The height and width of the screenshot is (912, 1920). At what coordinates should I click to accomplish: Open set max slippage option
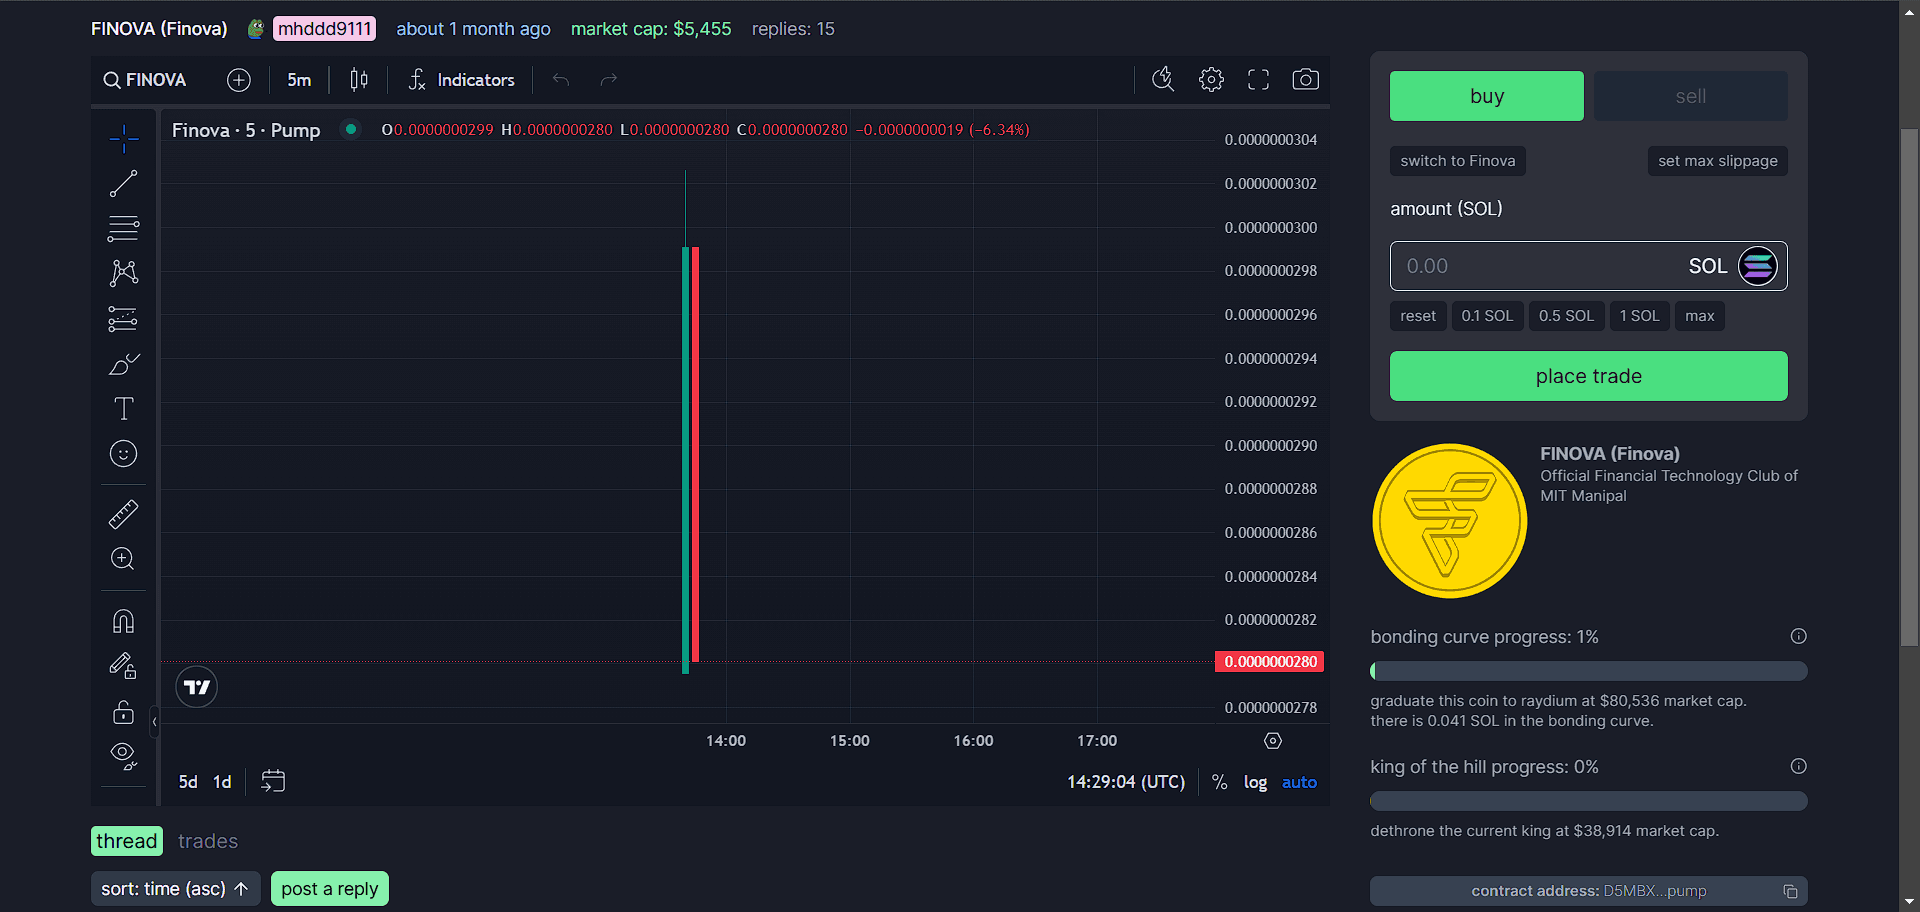[x=1718, y=161]
